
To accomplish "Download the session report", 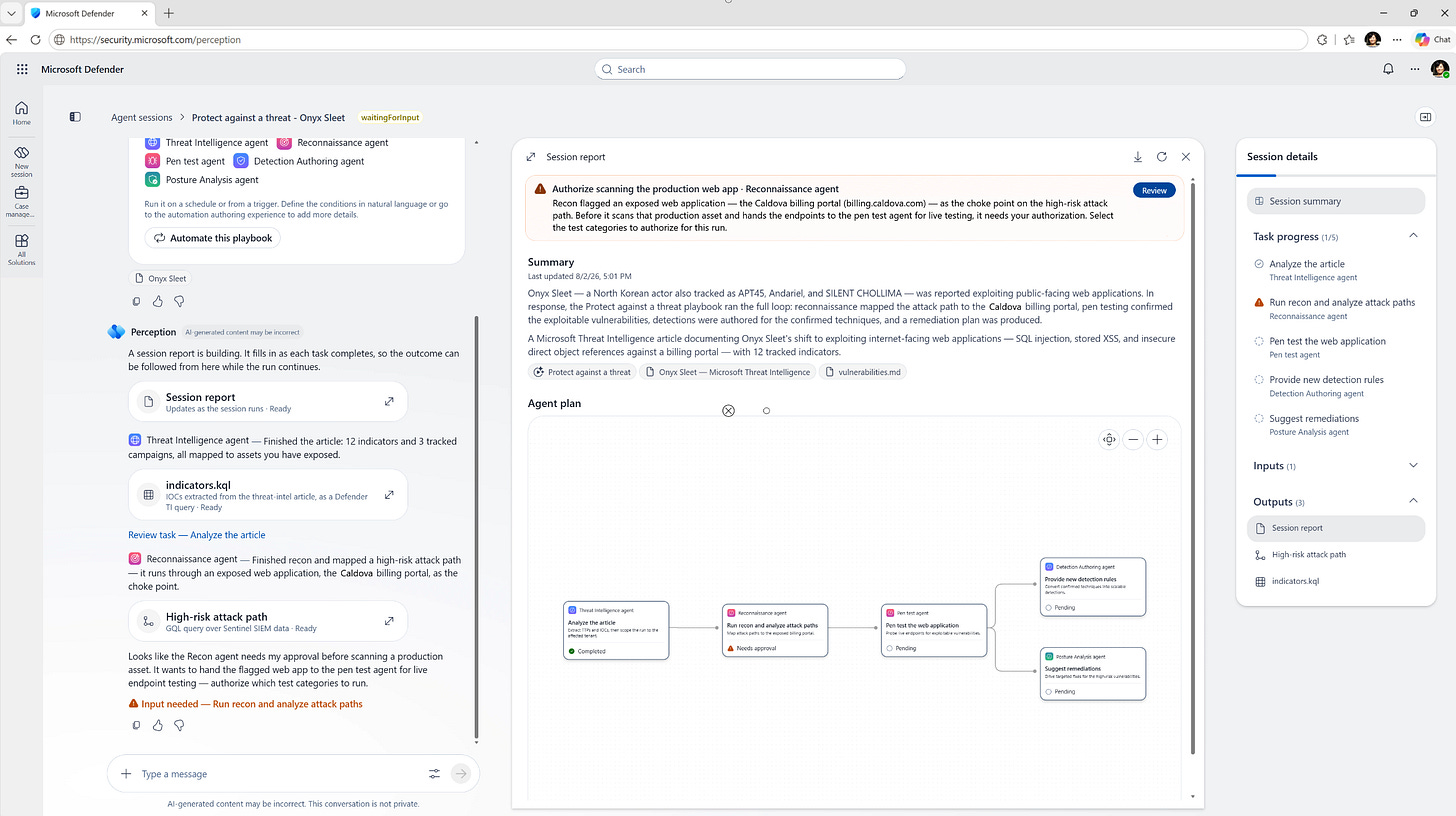I will coord(1138,157).
